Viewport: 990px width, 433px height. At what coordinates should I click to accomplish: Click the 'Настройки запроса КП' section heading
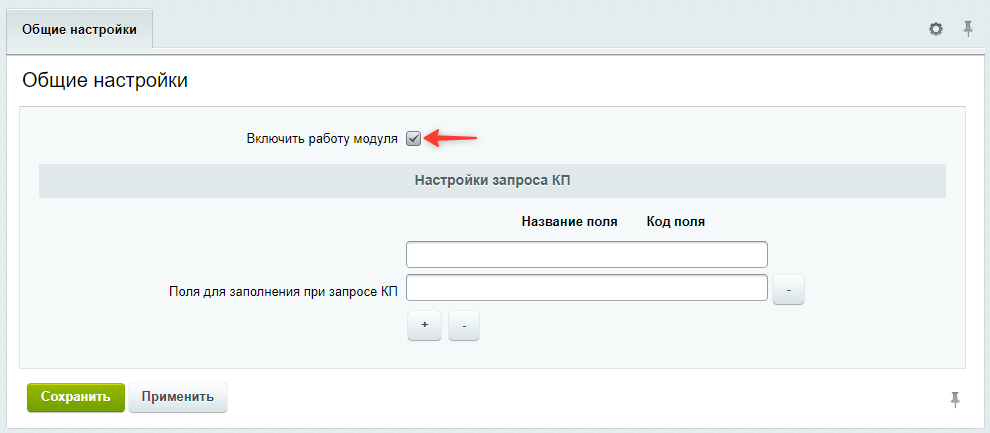(492, 181)
